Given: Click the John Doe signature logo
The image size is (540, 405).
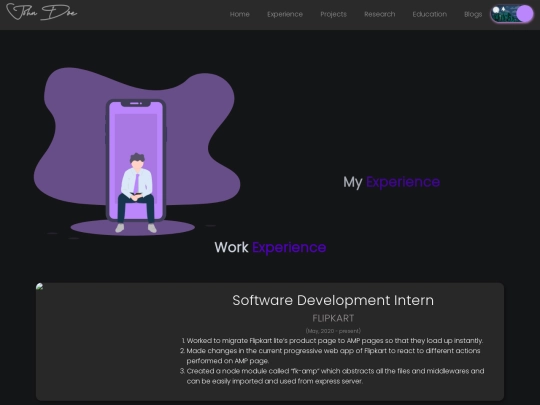Looking at the screenshot, I should coord(42,12).
